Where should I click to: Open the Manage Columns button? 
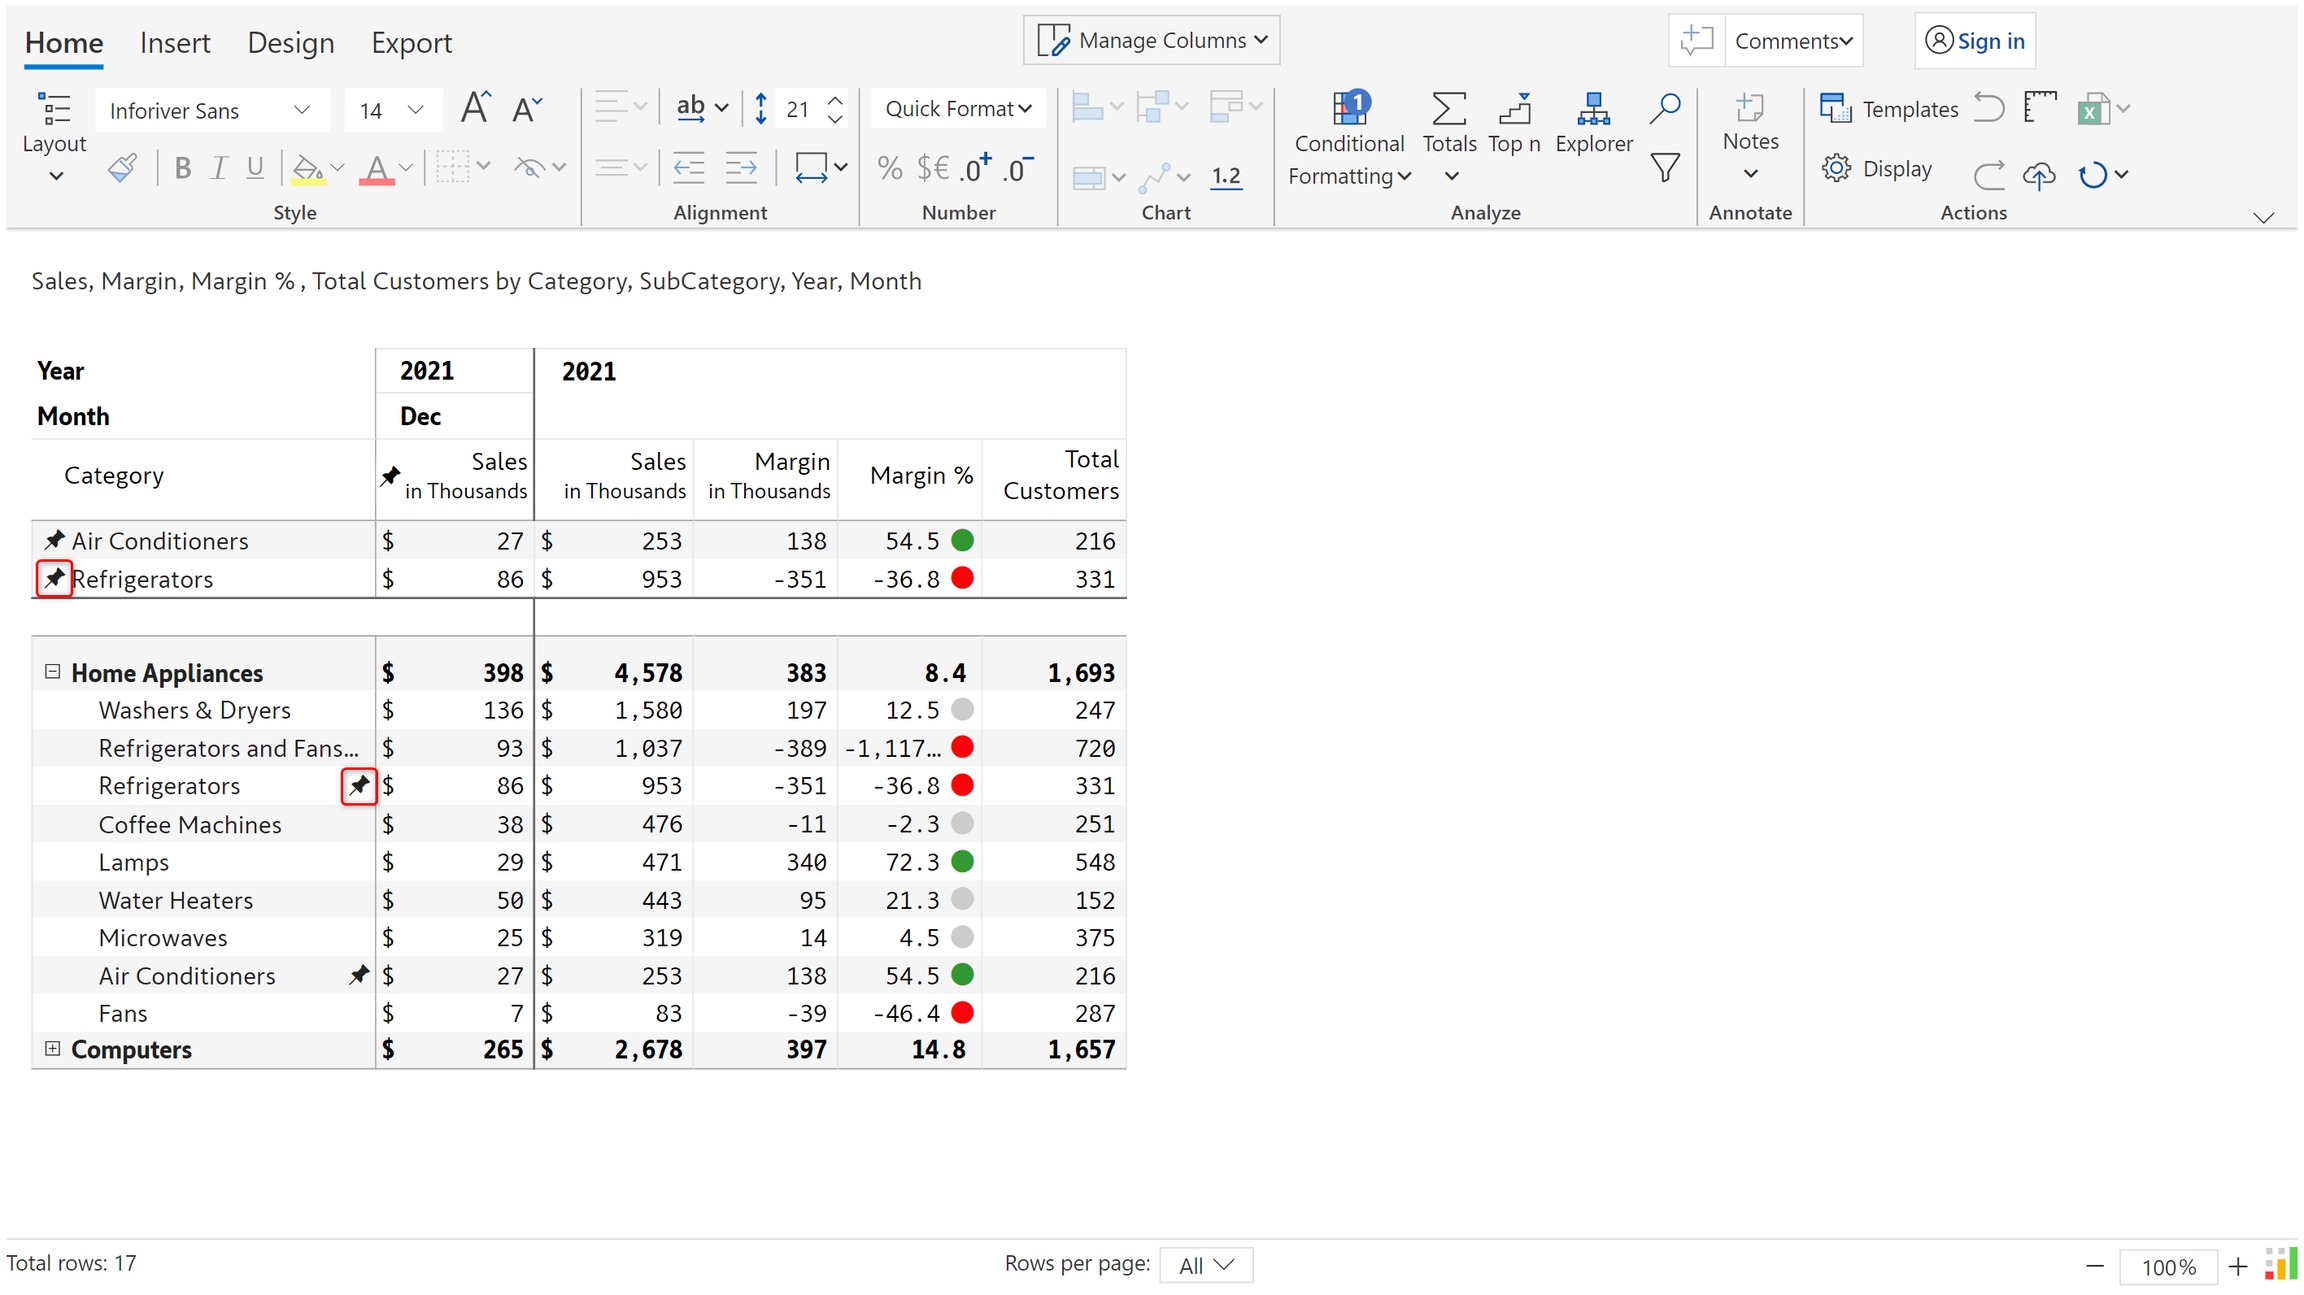(x=1152, y=40)
